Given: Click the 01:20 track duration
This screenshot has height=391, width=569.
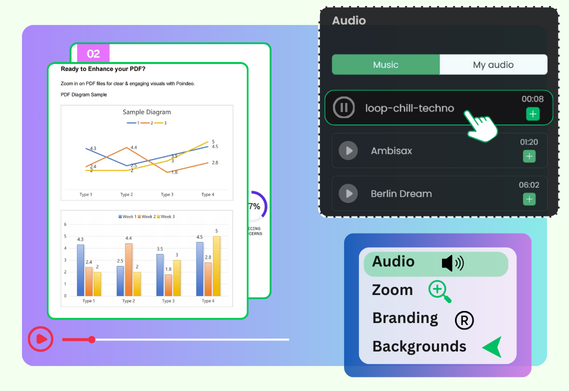Looking at the screenshot, I should (529, 142).
